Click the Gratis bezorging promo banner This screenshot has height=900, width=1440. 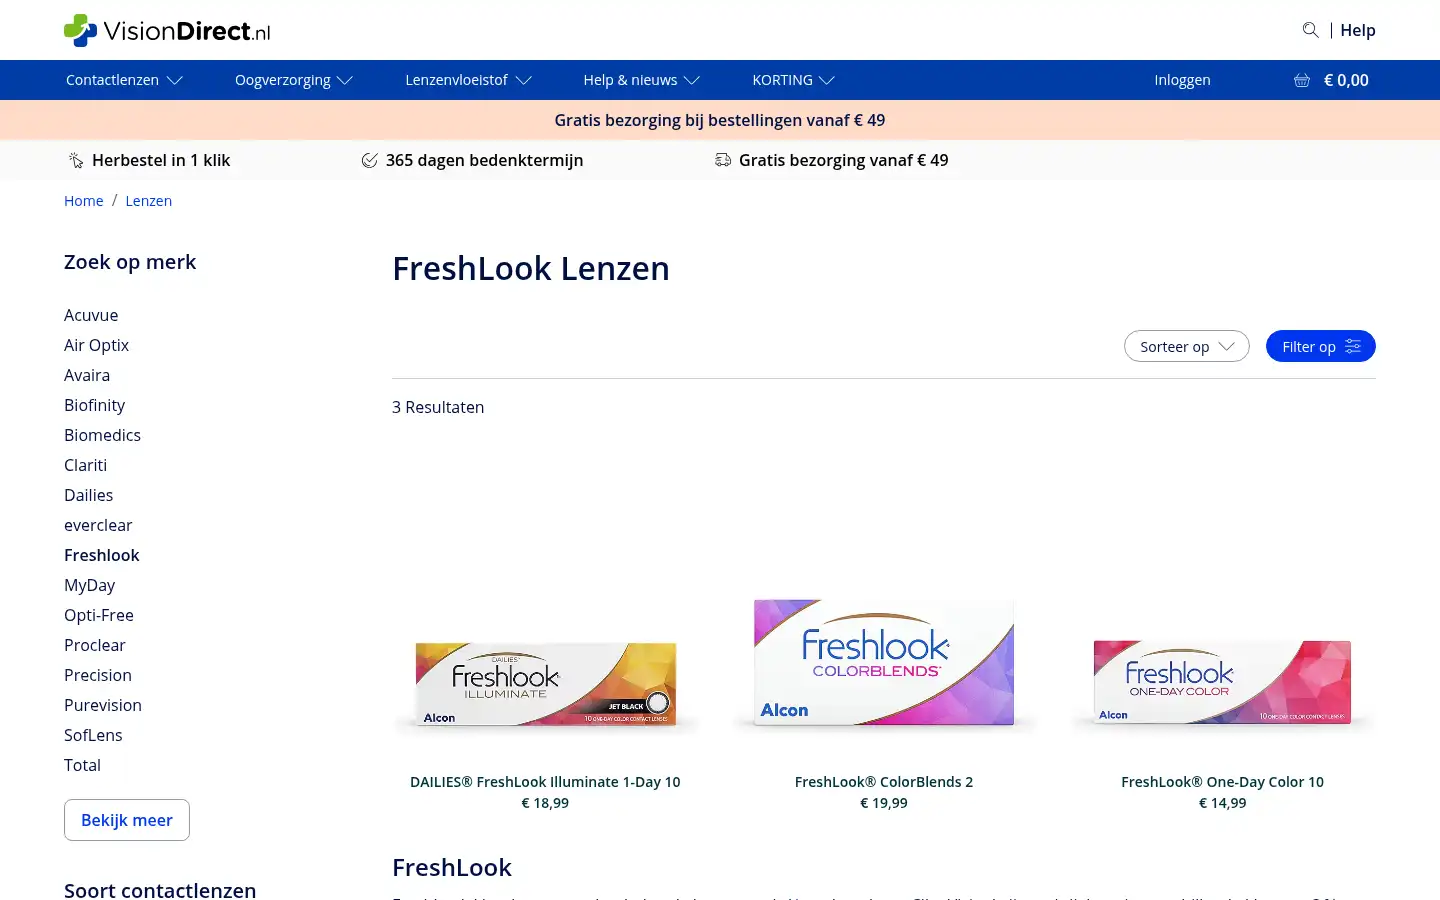click(720, 120)
